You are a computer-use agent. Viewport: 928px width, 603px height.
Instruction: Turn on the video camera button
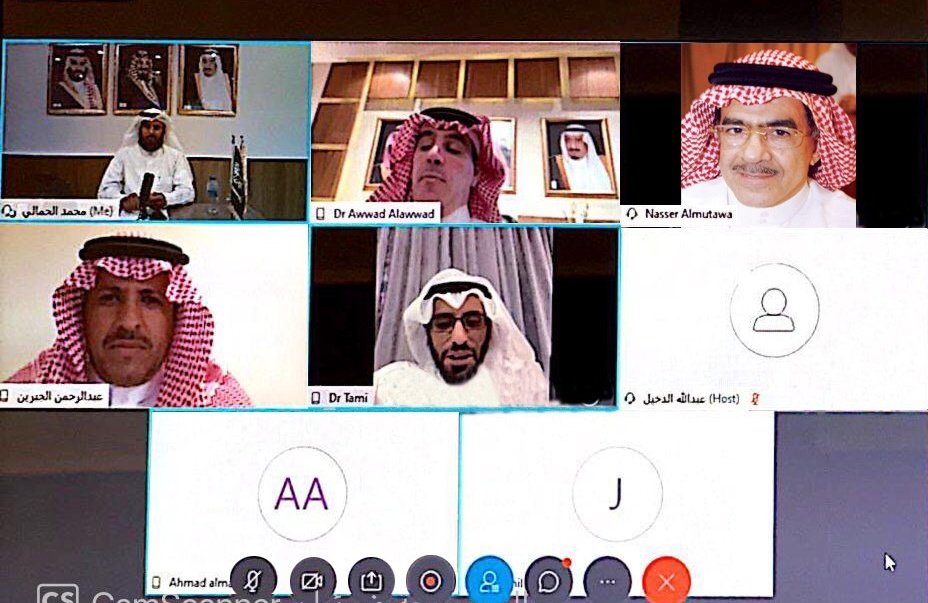(x=313, y=581)
